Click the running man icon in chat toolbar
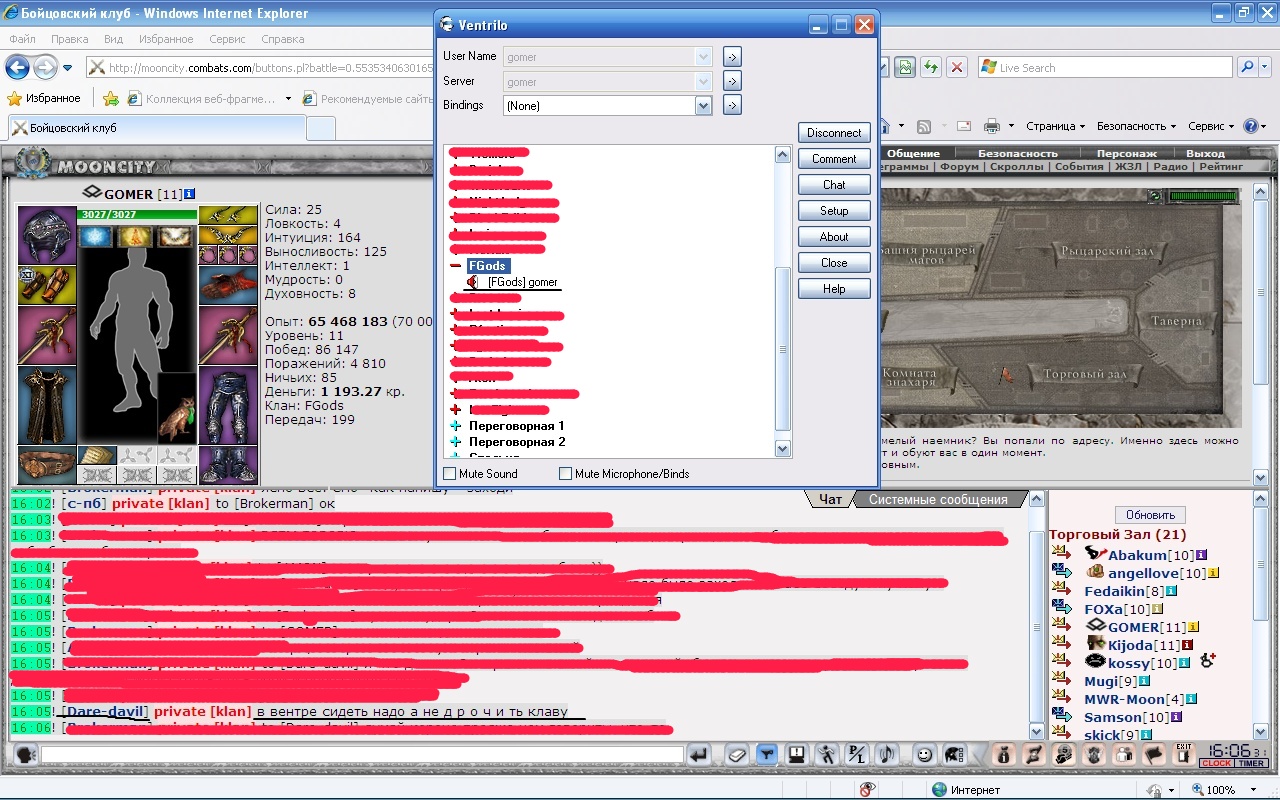The height and width of the screenshot is (800, 1280). click(826, 755)
